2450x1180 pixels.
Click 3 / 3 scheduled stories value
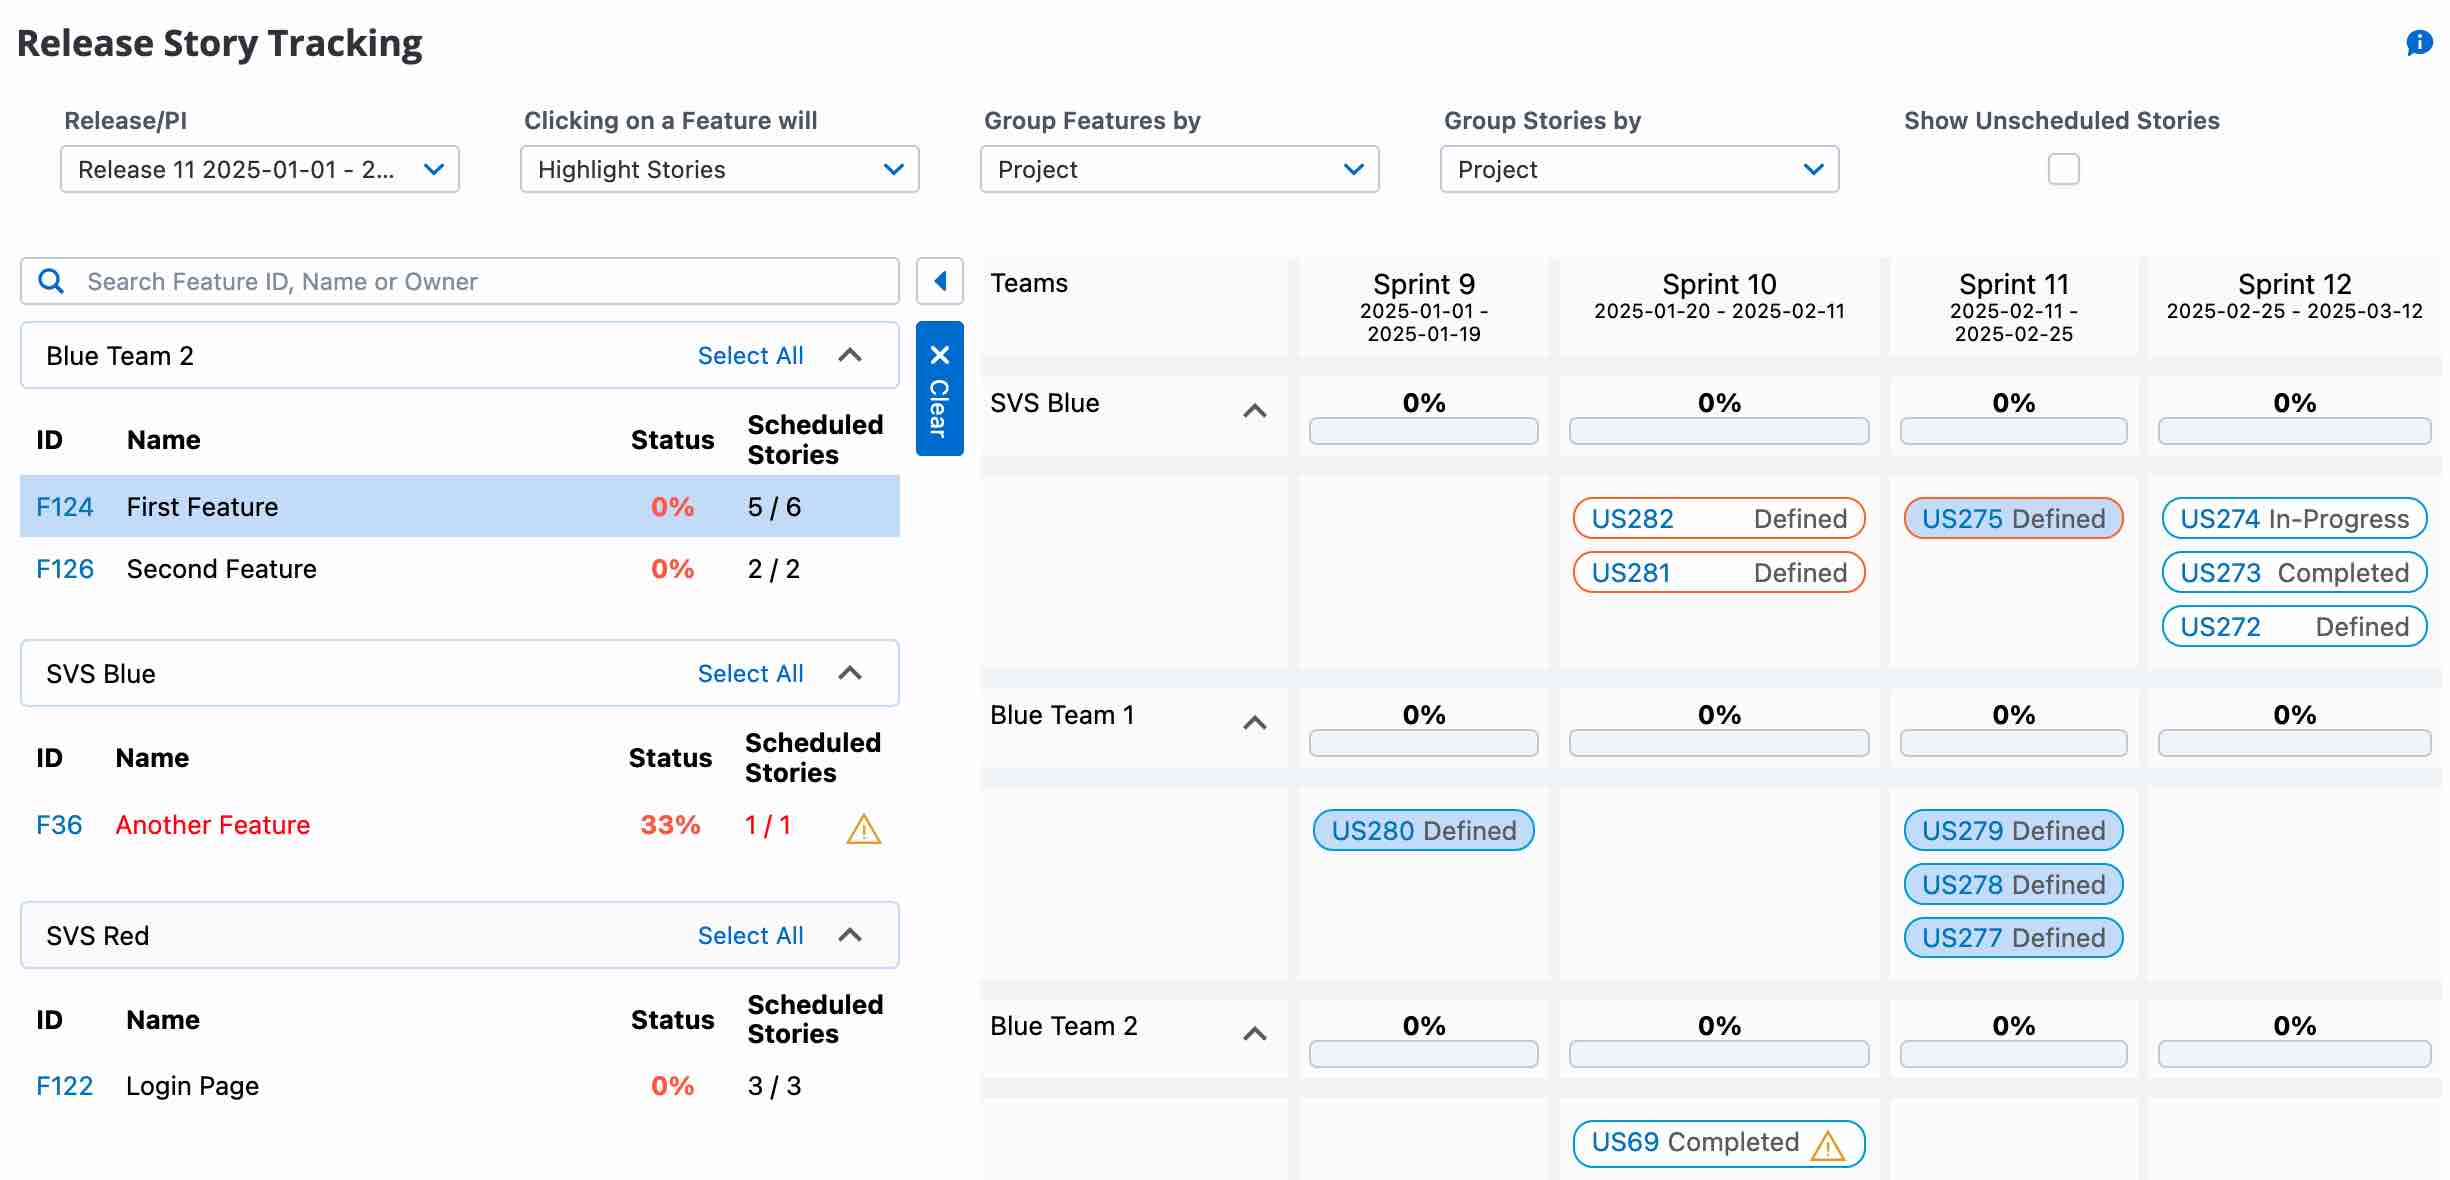point(774,1086)
